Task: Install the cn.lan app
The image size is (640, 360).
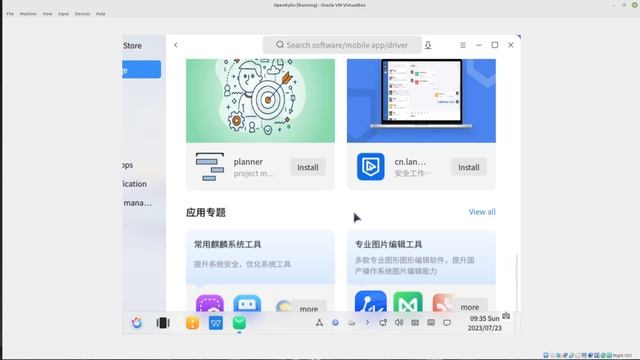Action: tap(469, 167)
